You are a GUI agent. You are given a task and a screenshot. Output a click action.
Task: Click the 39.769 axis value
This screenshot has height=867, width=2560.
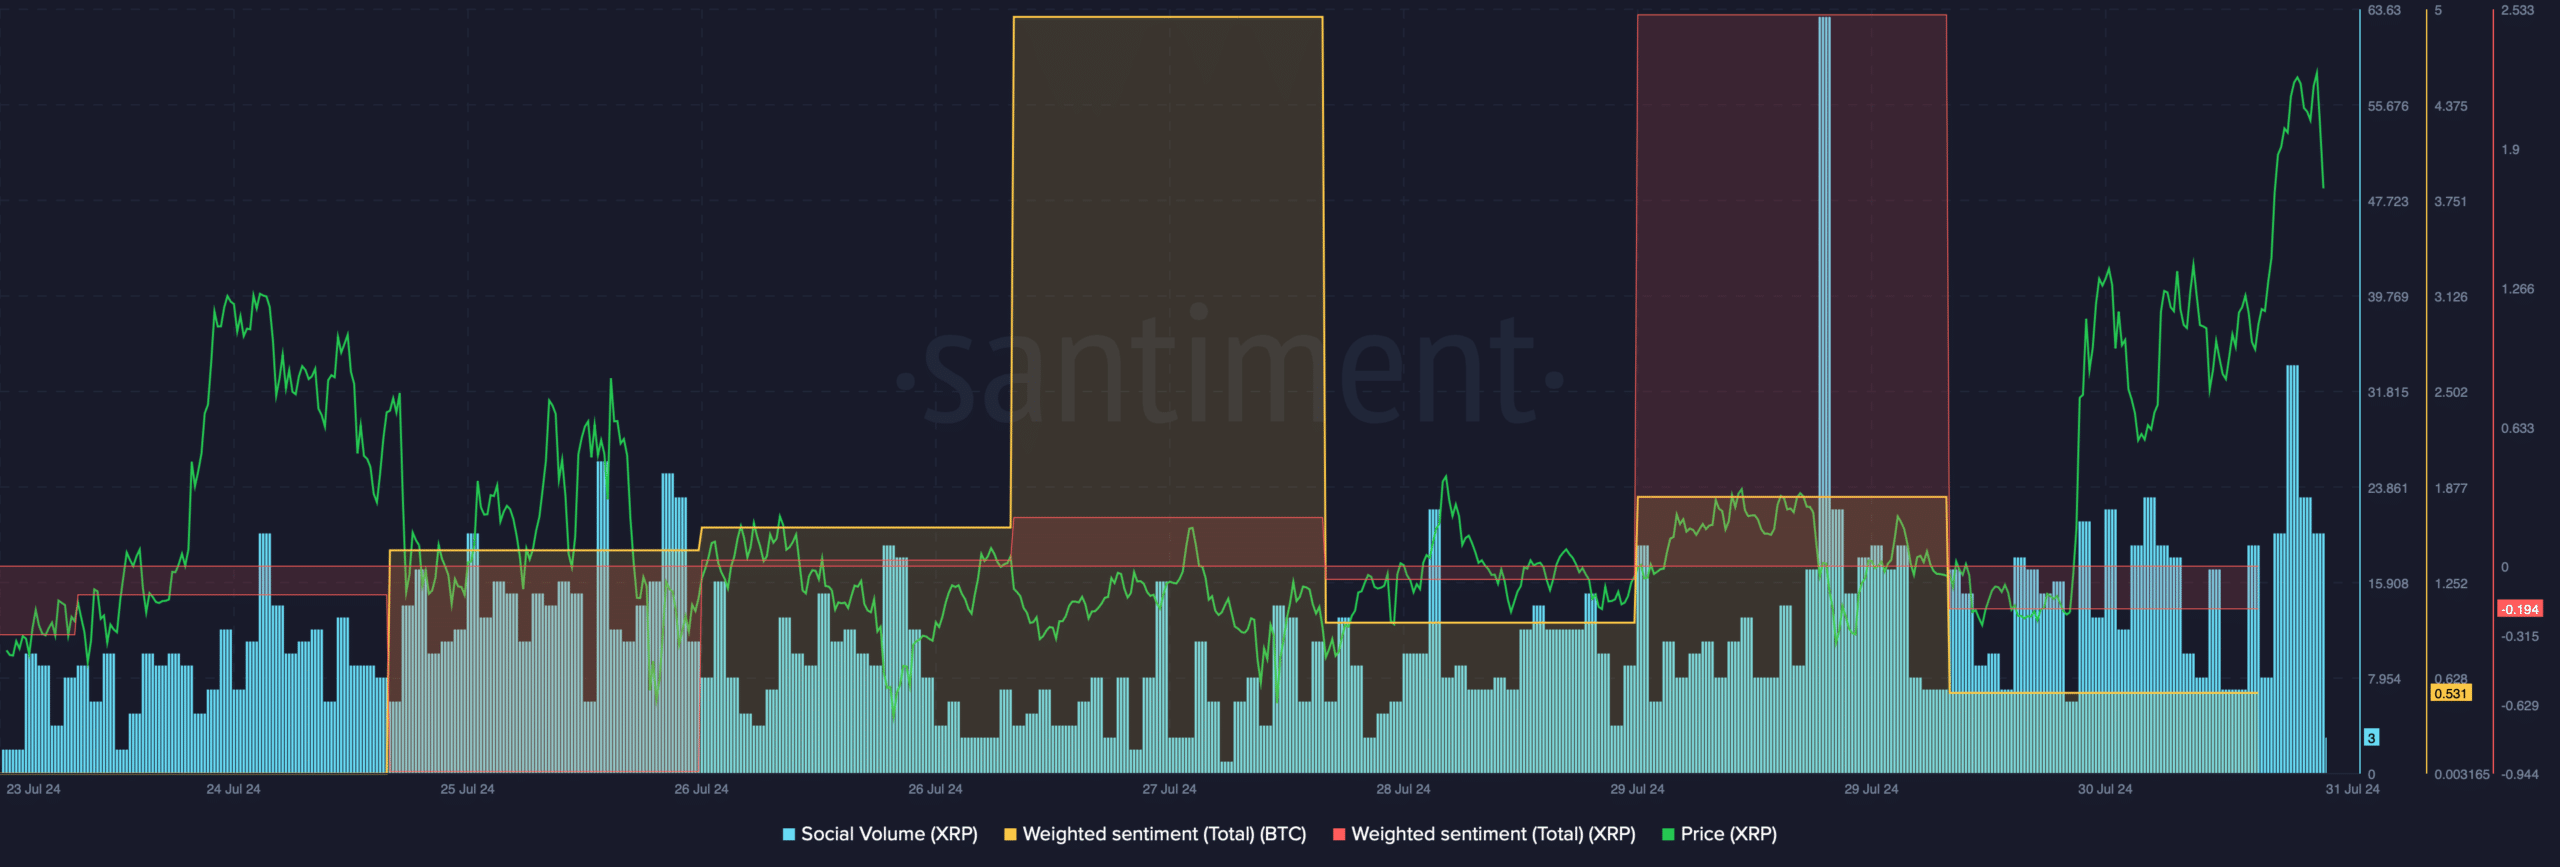pos(2388,297)
